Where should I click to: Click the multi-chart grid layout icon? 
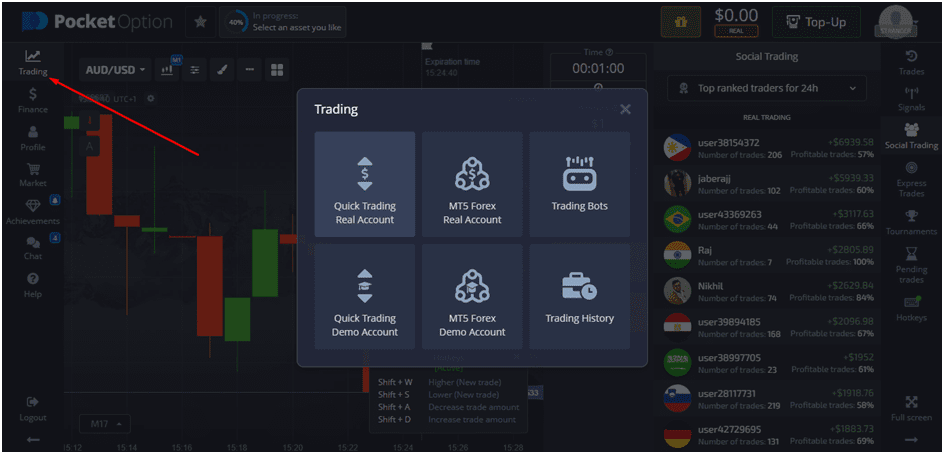point(277,70)
